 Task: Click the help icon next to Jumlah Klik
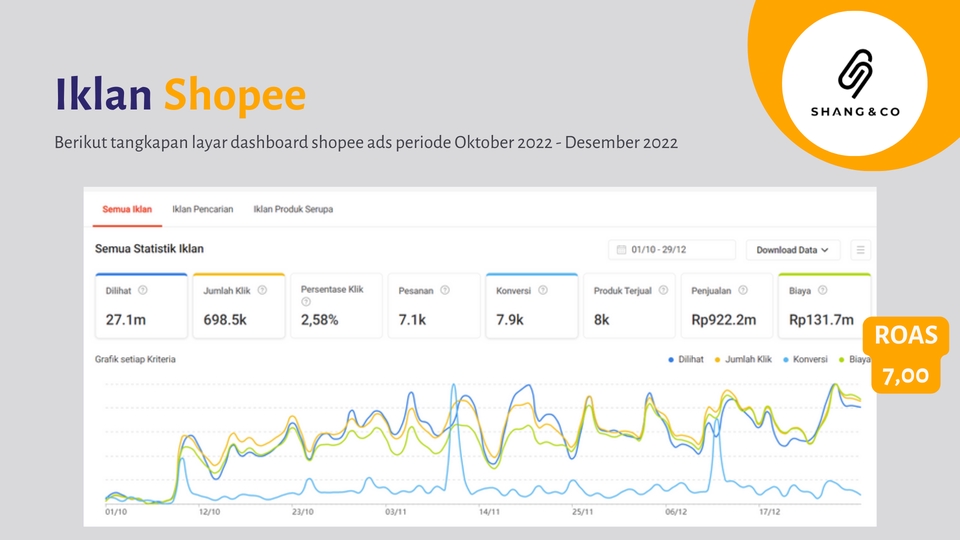(x=262, y=290)
